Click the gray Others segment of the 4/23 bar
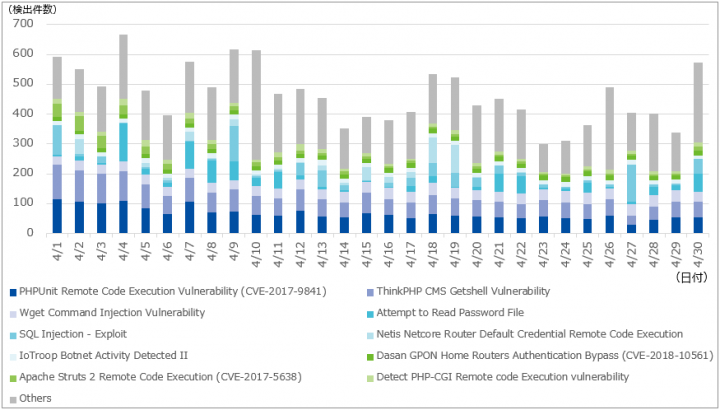 543,158
